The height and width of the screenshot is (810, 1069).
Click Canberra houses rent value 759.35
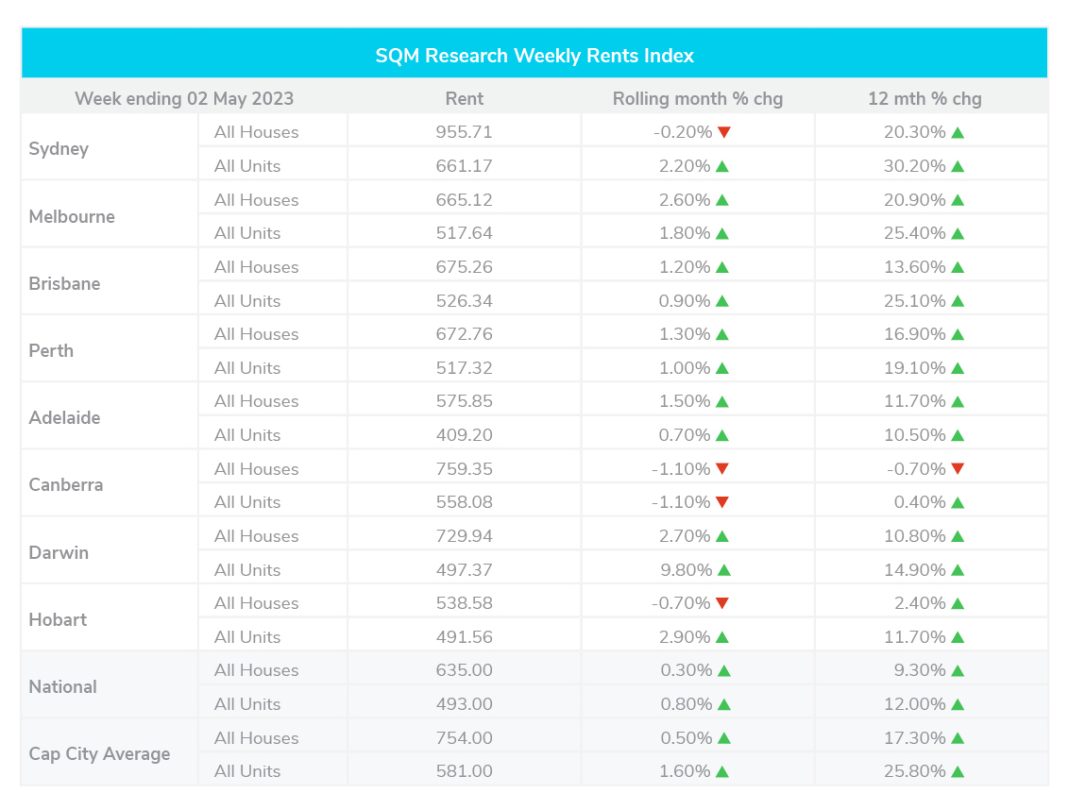(x=464, y=468)
